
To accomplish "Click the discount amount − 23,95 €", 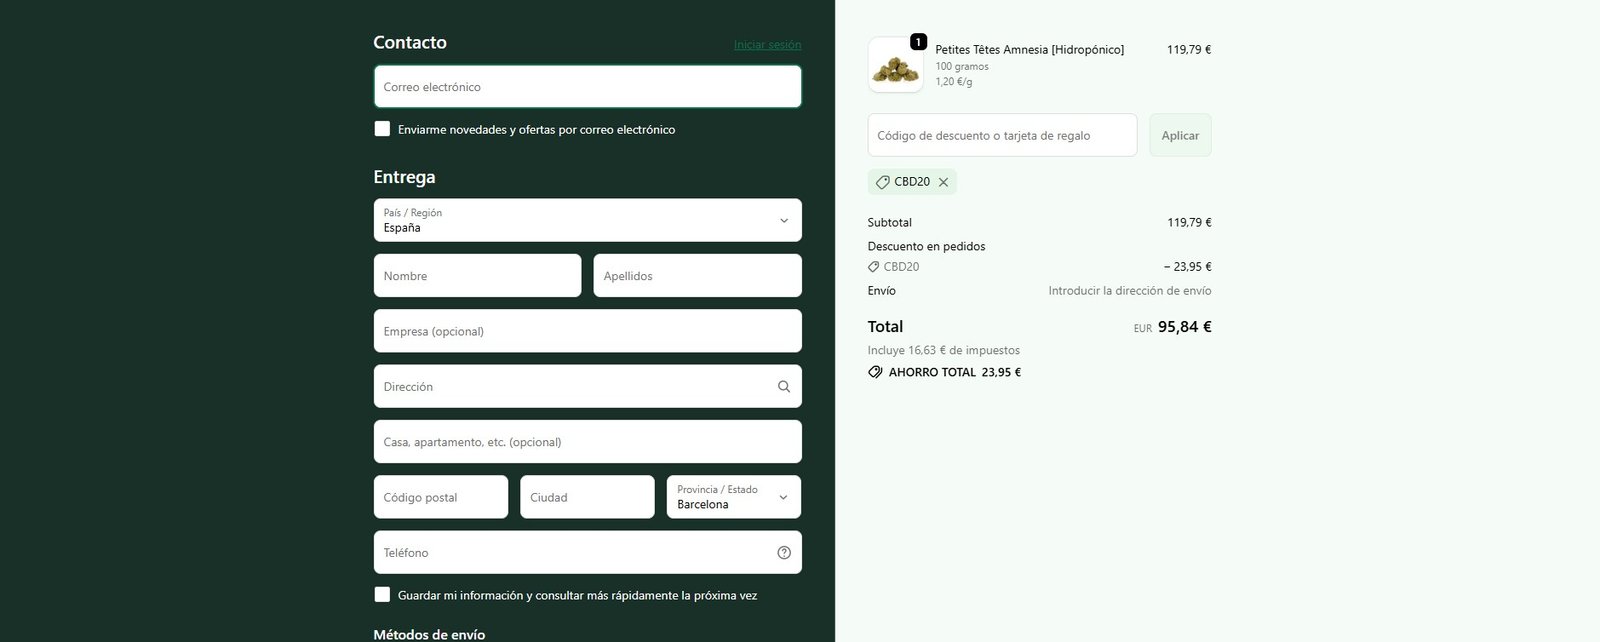I will [x=1188, y=267].
